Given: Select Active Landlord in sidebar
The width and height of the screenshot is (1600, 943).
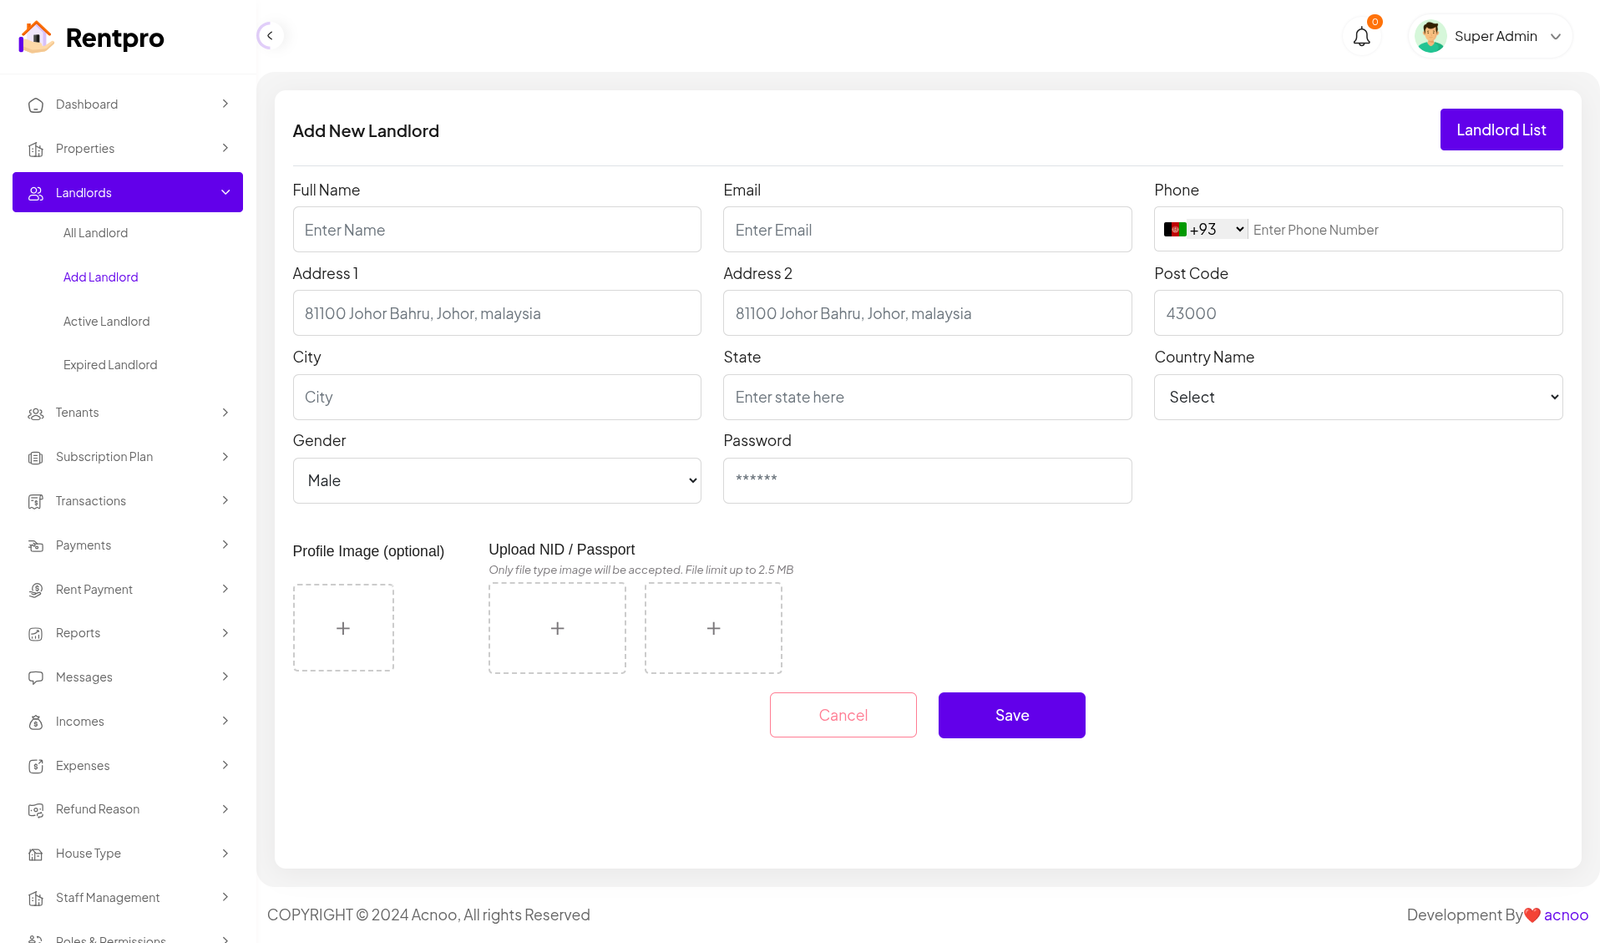Looking at the screenshot, I should (x=106, y=321).
